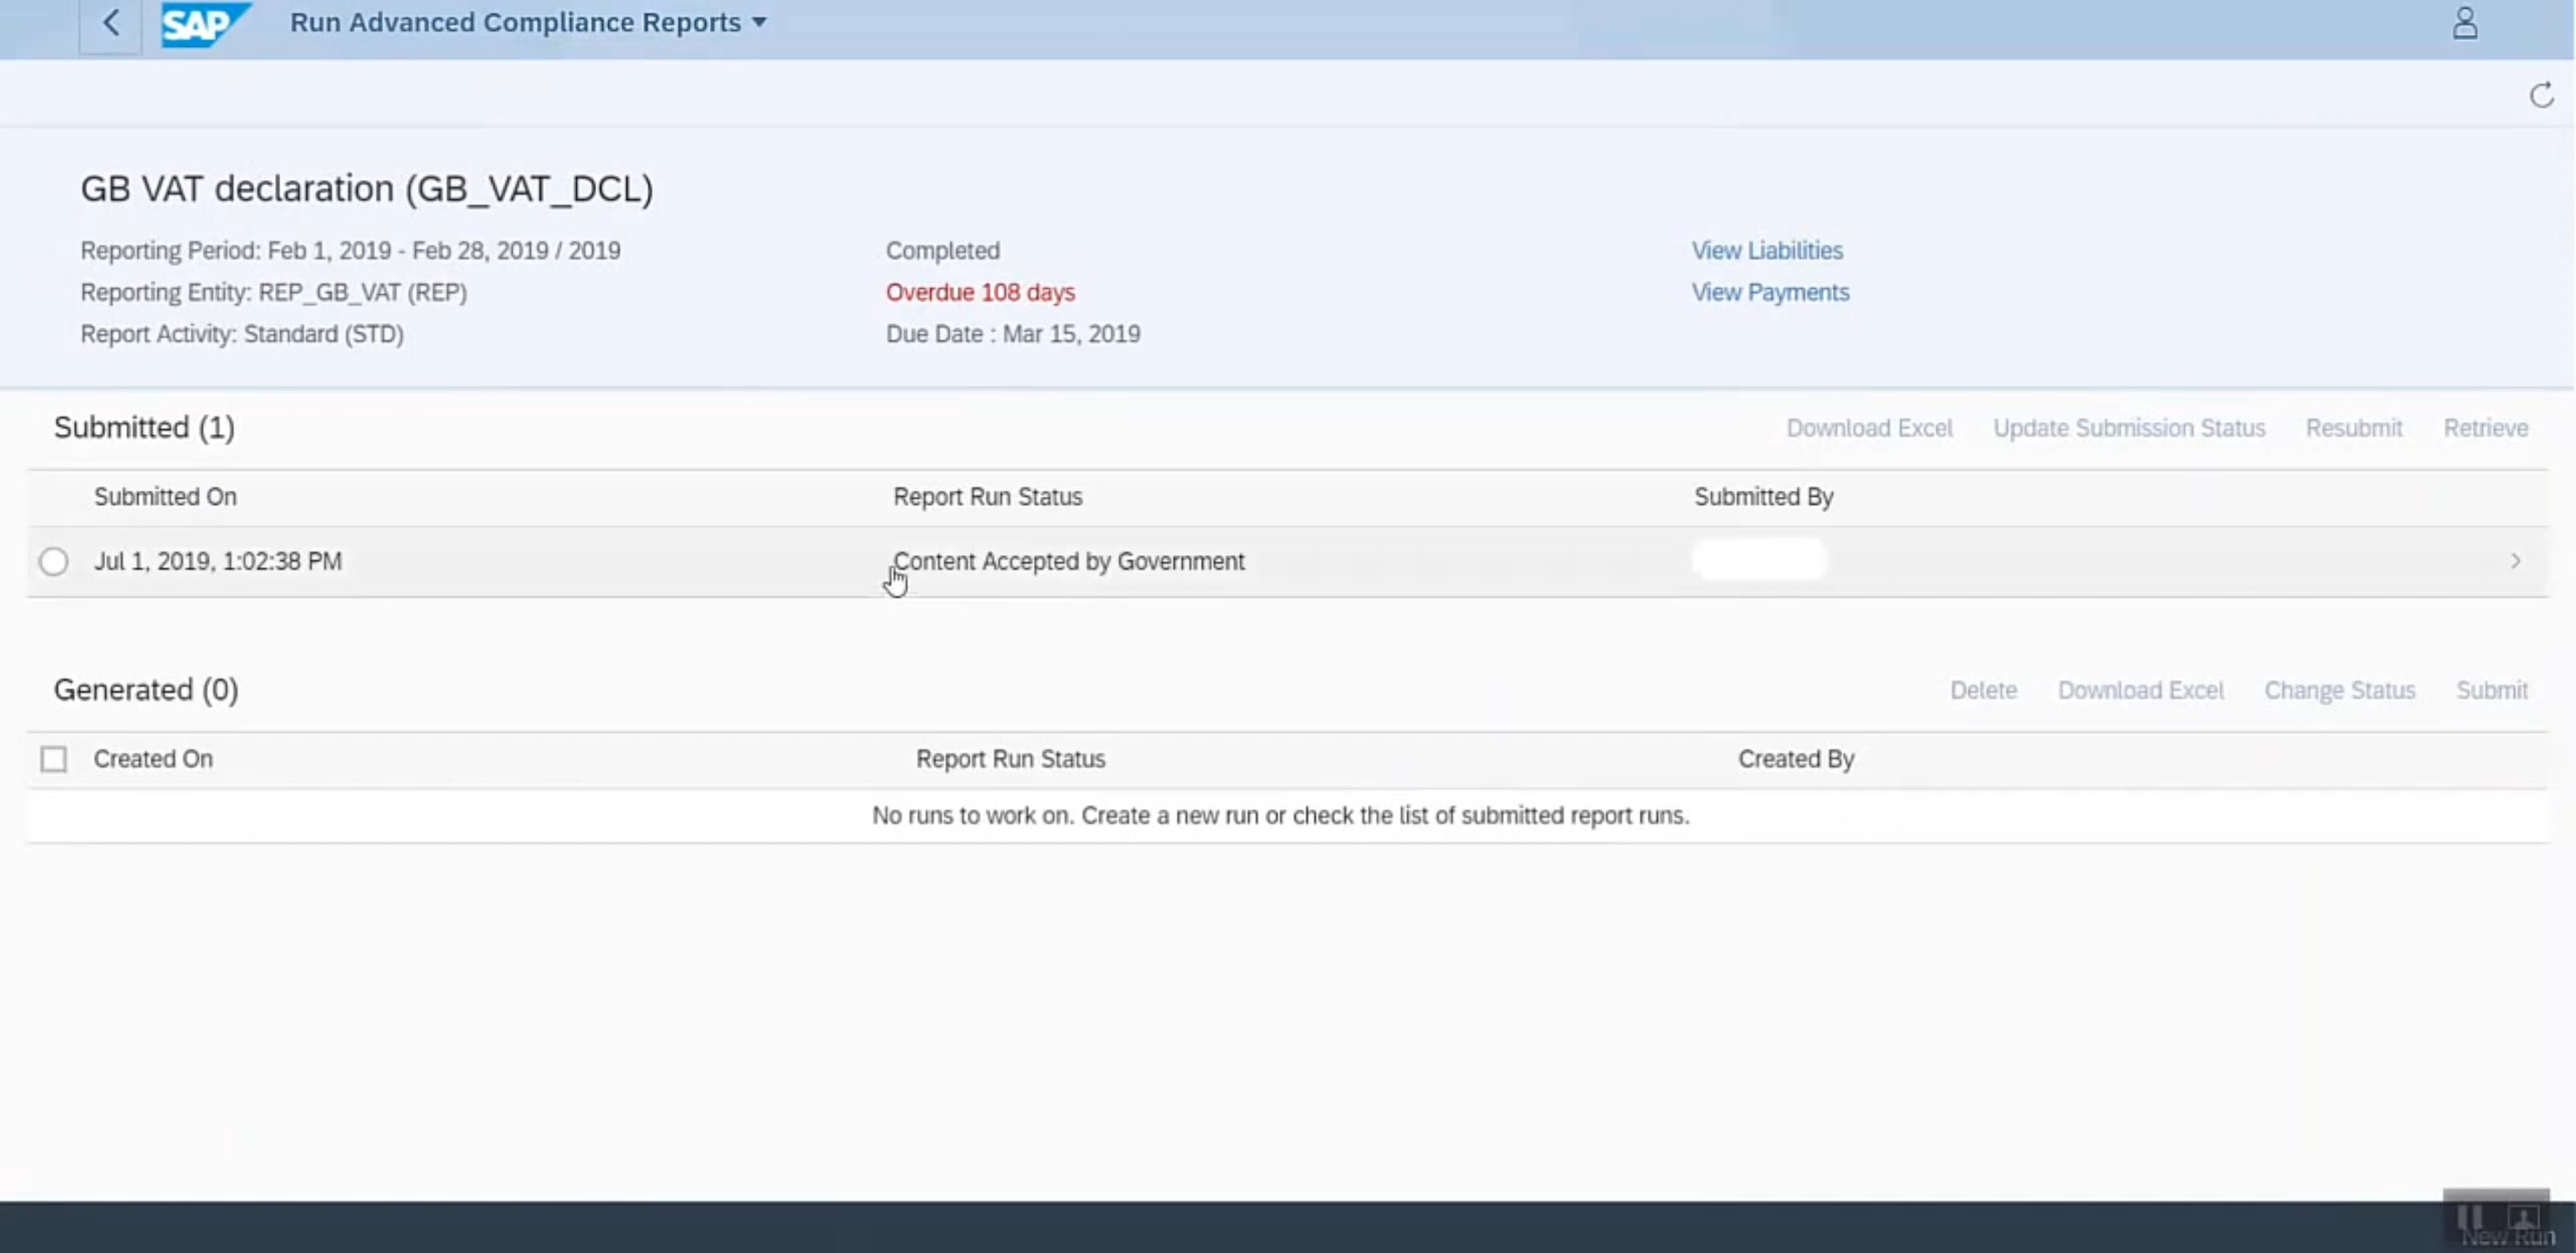The image size is (2576, 1253).
Task: Click the pause icon in bottom overlay
Action: coord(2469,1217)
